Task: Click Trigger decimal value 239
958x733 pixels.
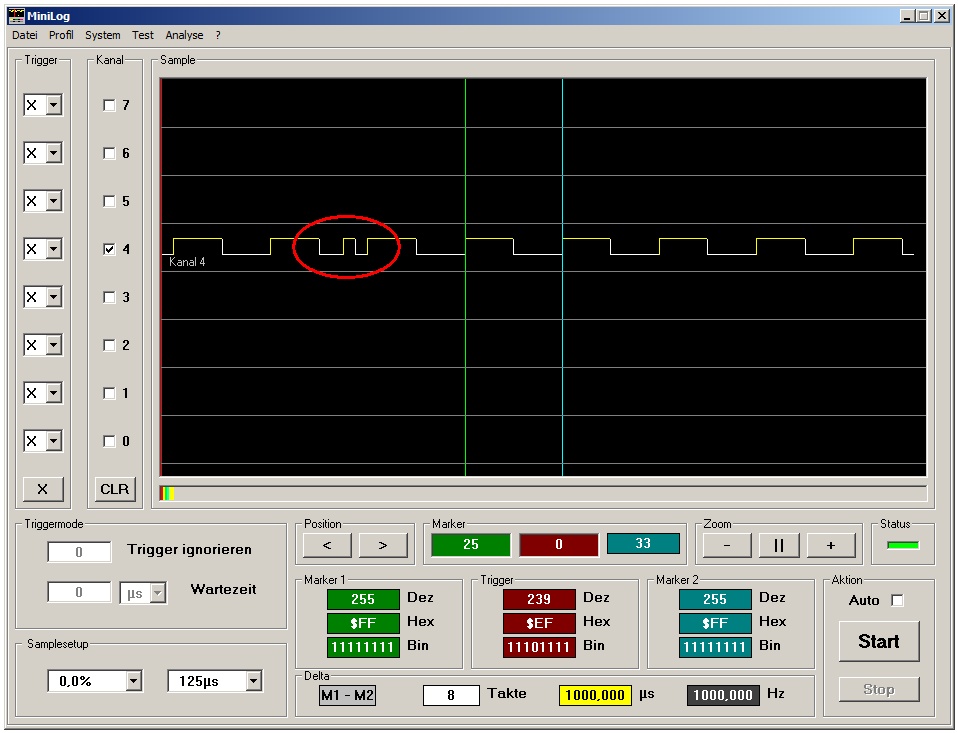Action: click(x=539, y=599)
